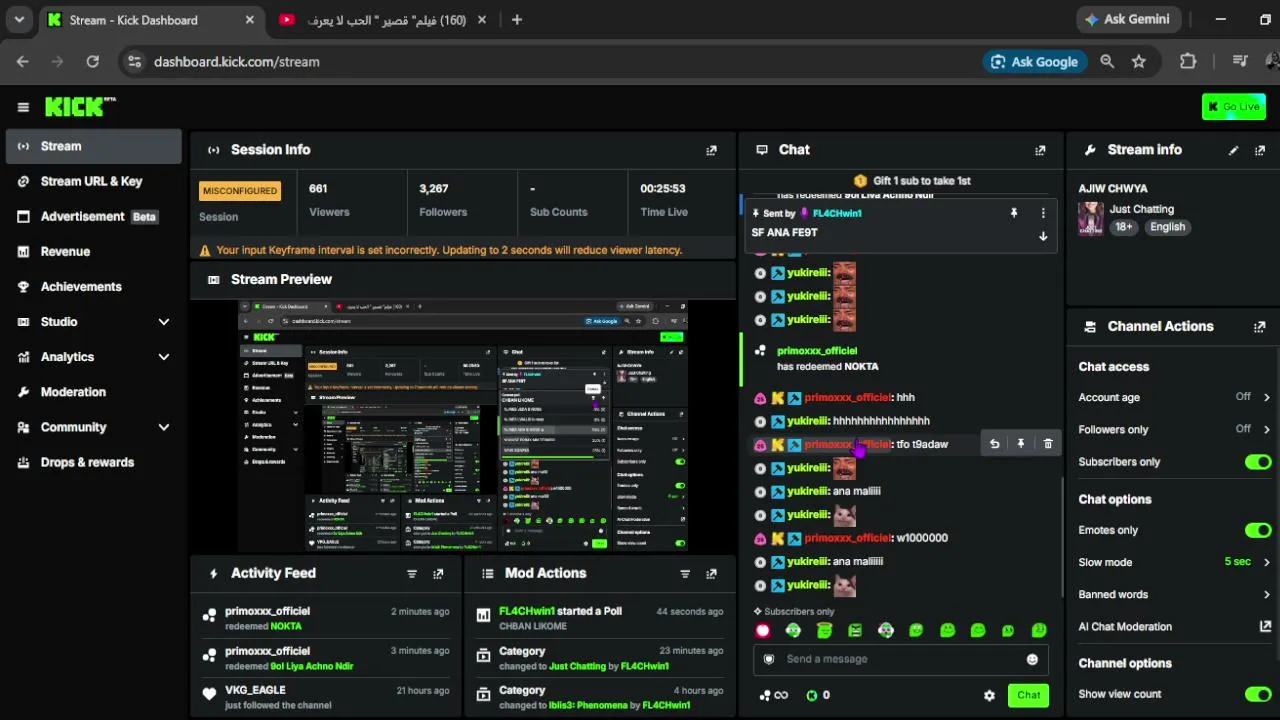Delete the tfo t9adaw chat message
This screenshot has width=1280, height=720.
(x=1048, y=444)
